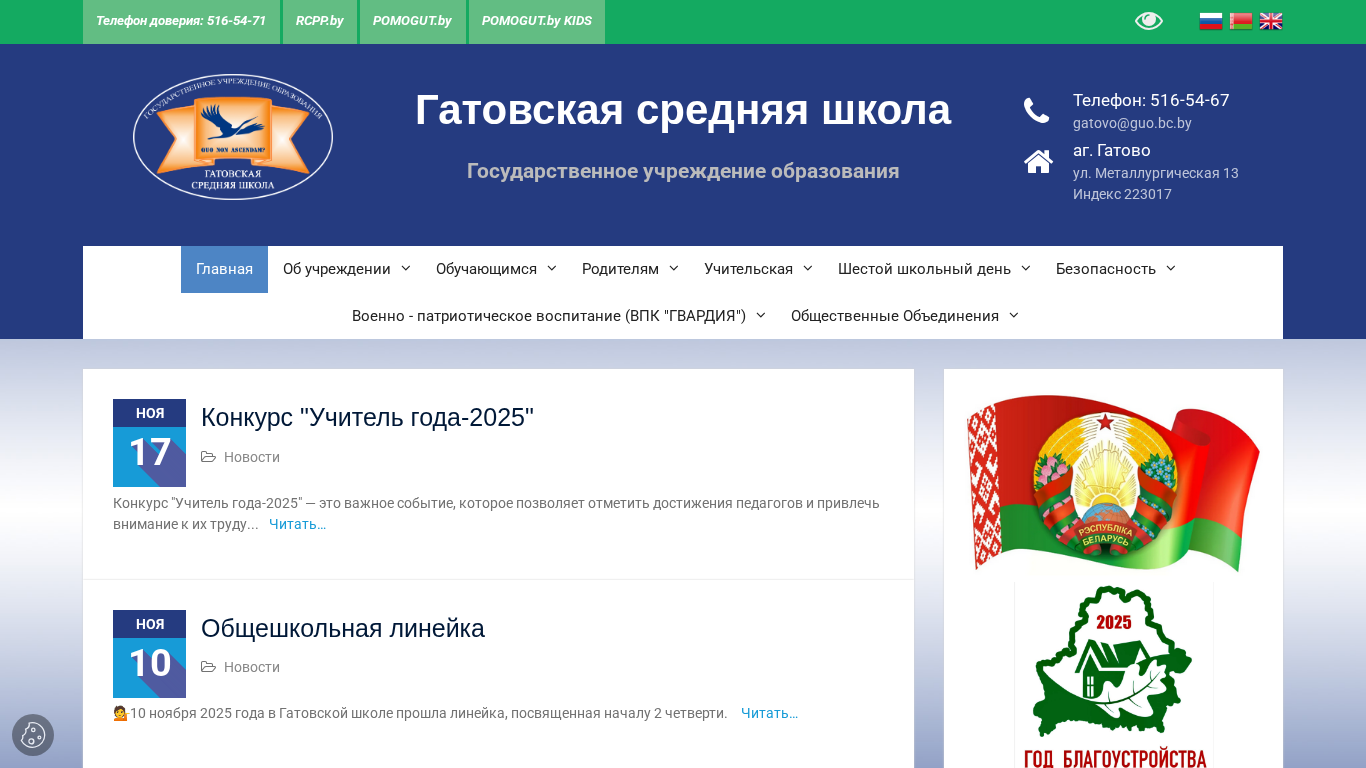Click the НОЯ 17 date badge
1366x768 pixels.
[149, 443]
